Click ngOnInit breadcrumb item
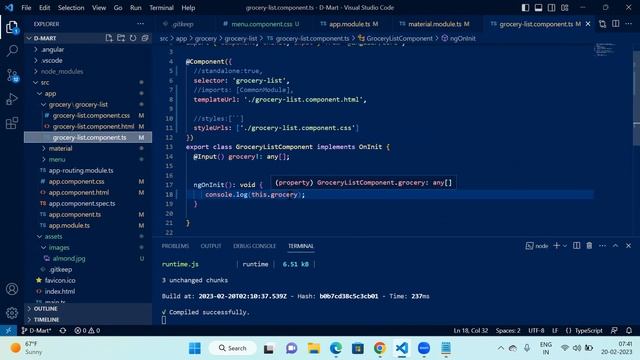Viewport: 640px width, 360px height. (458, 38)
